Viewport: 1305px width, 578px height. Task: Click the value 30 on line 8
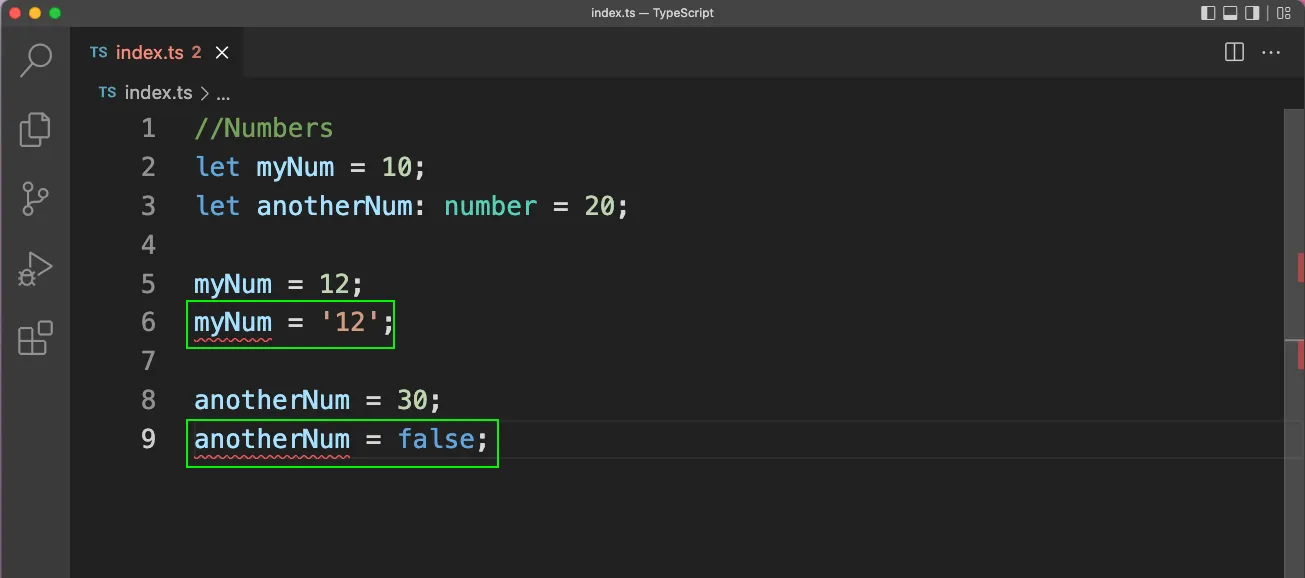[412, 400]
